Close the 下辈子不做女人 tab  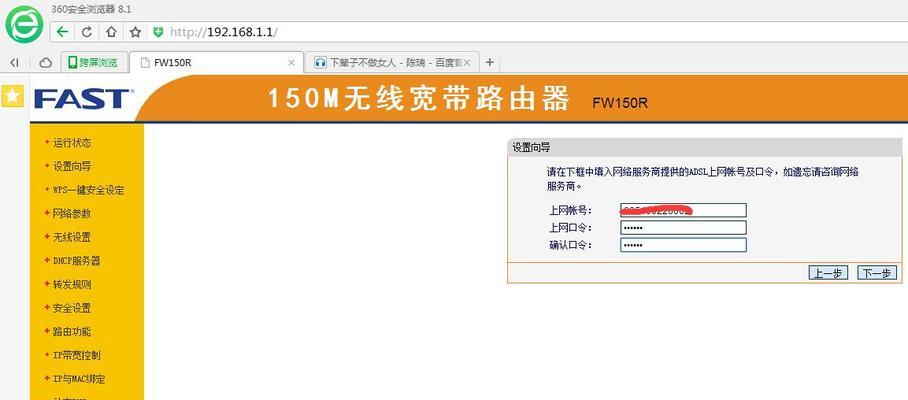coord(468,63)
